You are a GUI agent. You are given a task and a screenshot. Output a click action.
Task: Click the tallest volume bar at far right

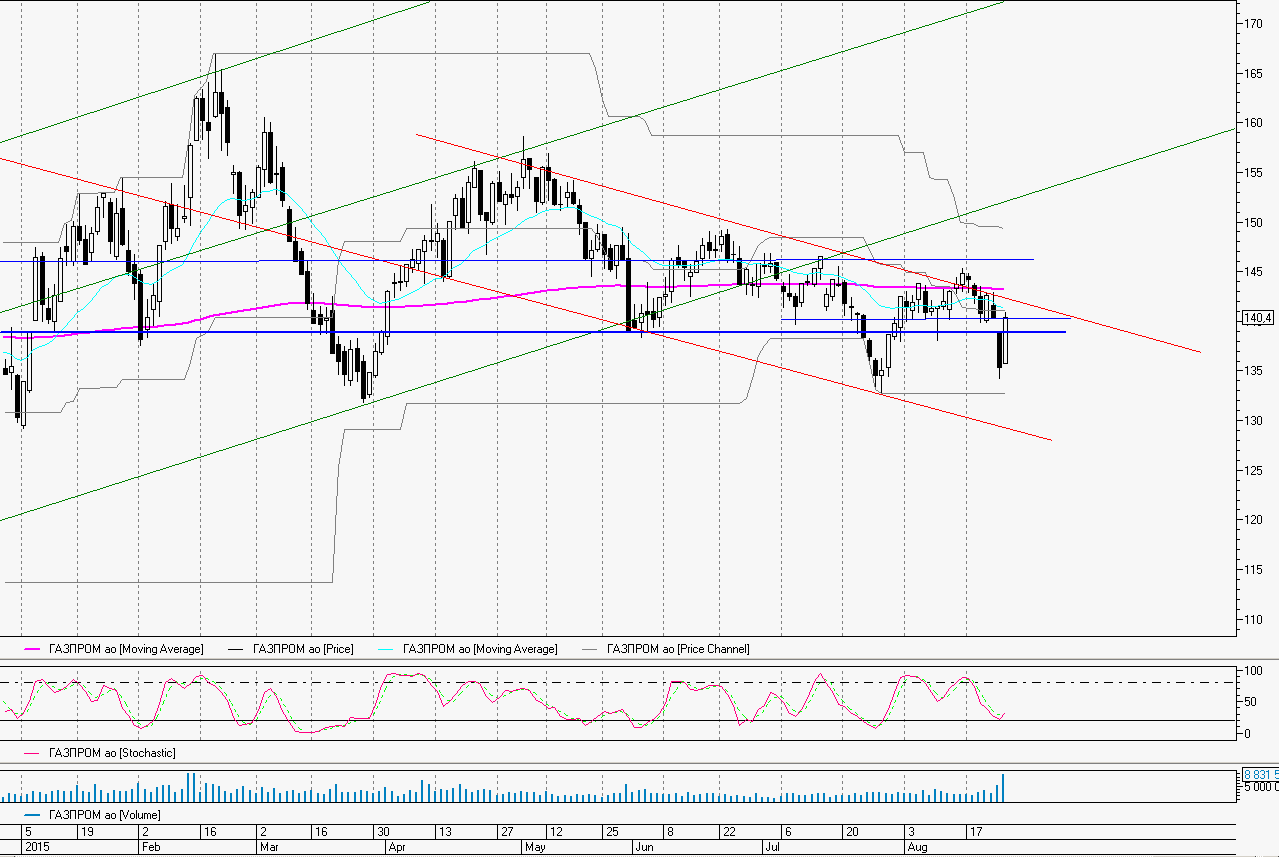click(1002, 788)
